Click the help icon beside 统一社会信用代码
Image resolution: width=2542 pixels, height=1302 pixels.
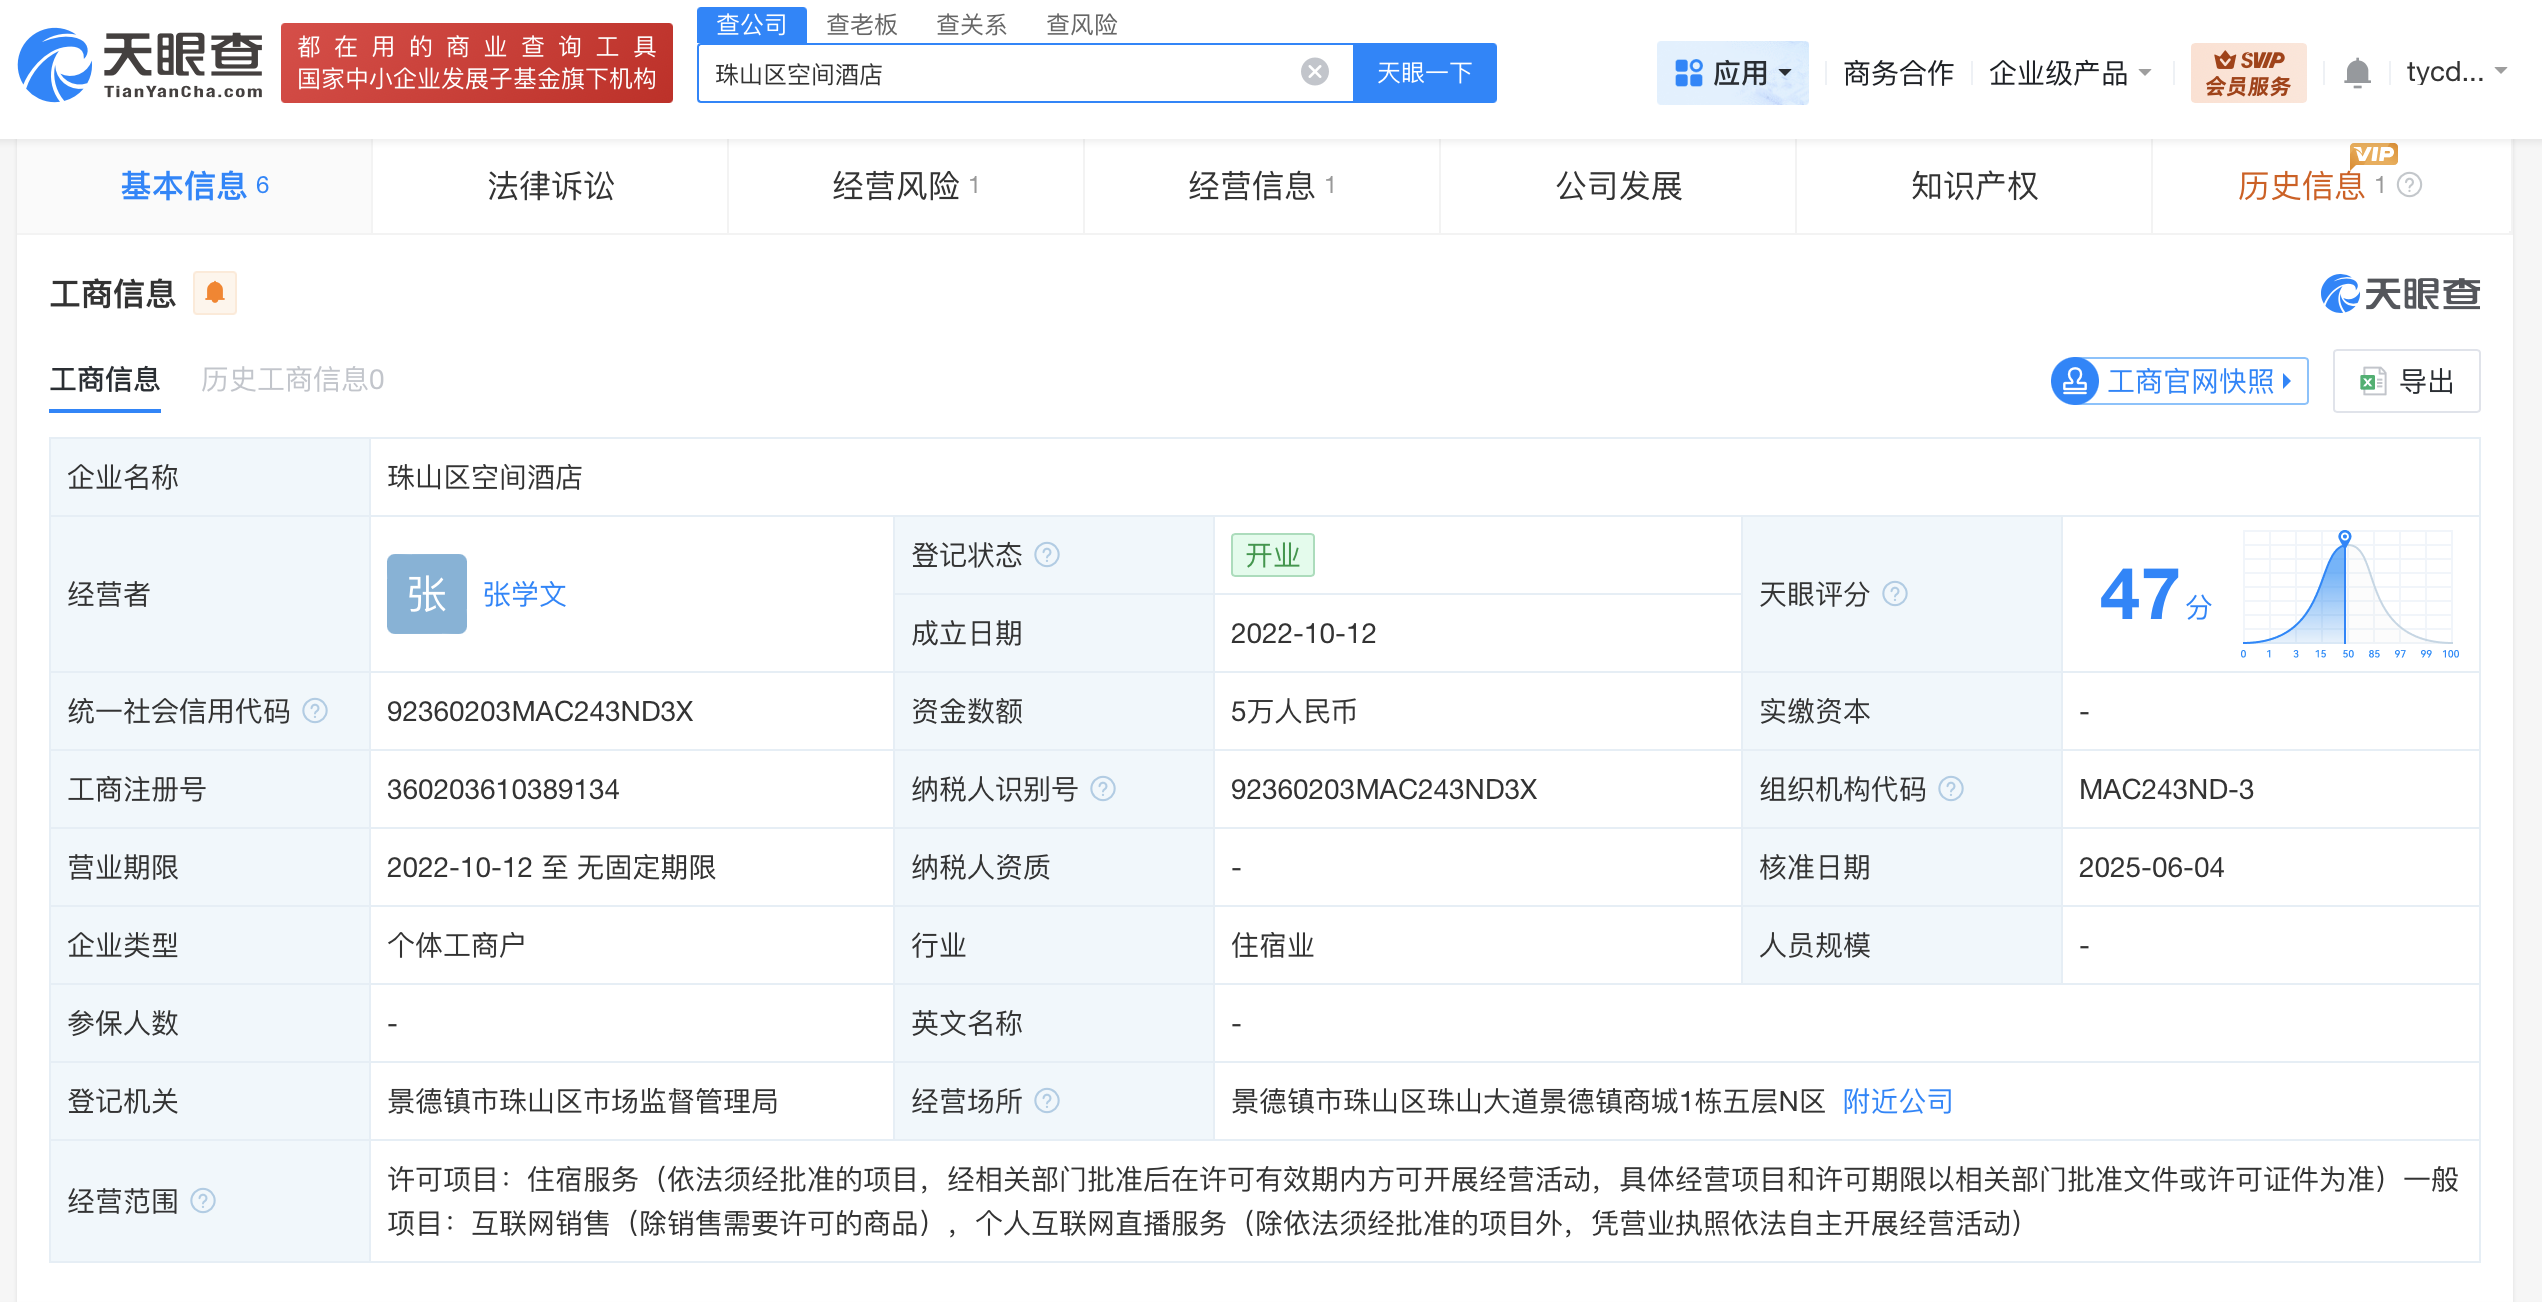(x=315, y=711)
